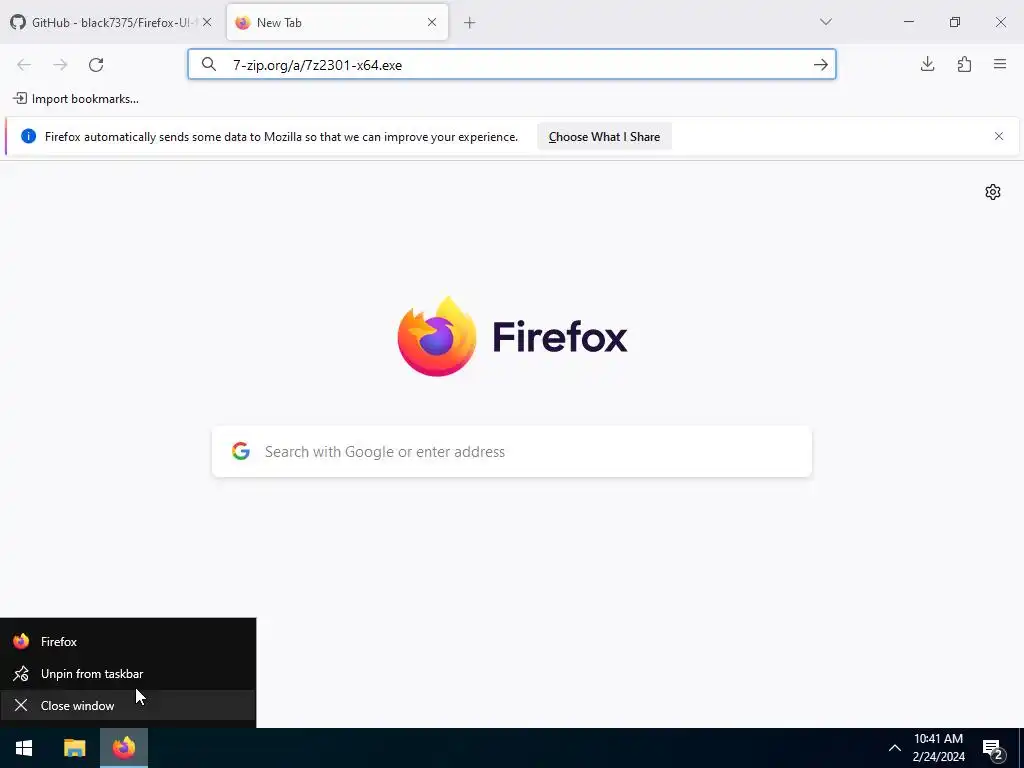
Task: Open a new tab with plus button
Action: pos(469,23)
